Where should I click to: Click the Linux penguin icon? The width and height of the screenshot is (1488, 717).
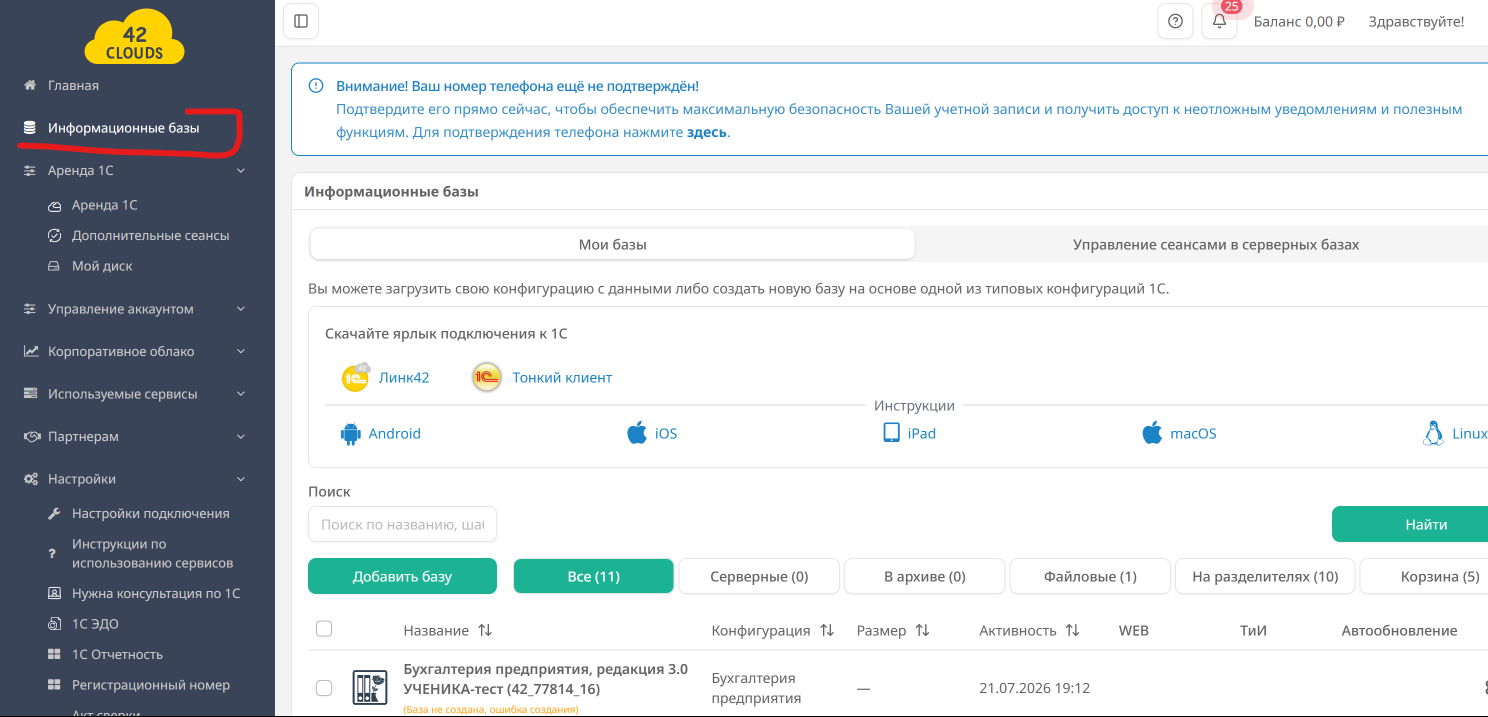(1433, 433)
